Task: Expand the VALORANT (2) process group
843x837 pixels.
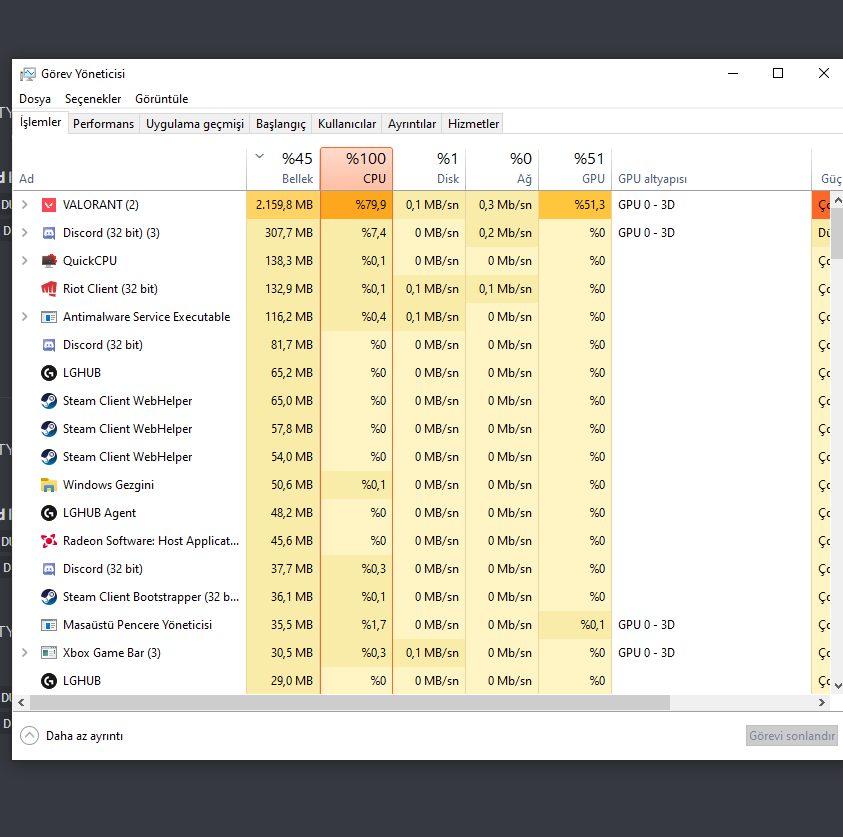Action: click(25, 205)
